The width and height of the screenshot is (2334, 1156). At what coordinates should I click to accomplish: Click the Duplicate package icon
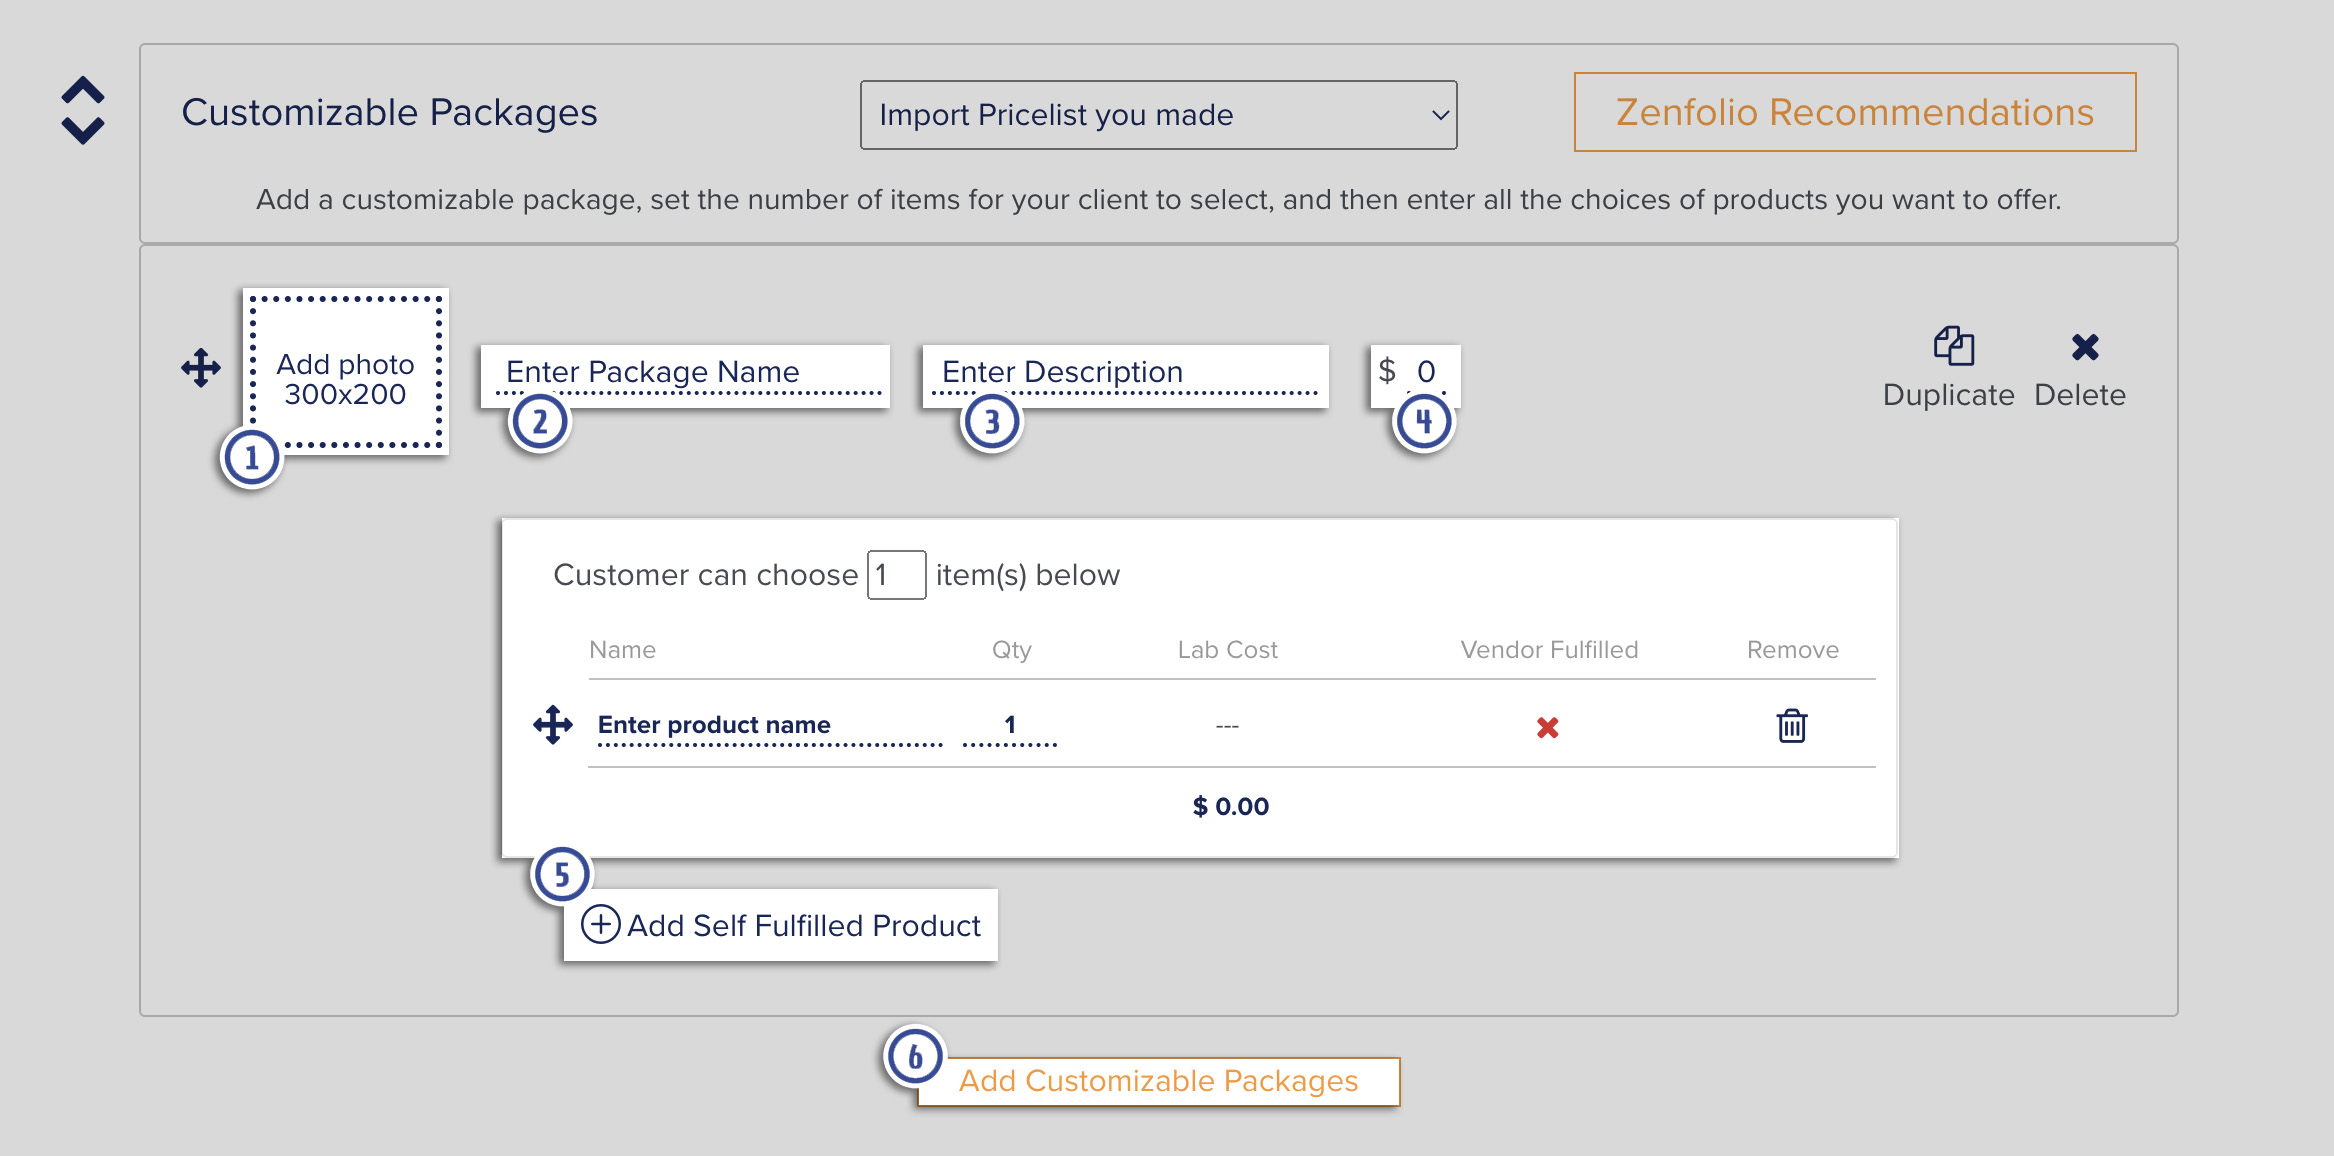pos(1953,347)
